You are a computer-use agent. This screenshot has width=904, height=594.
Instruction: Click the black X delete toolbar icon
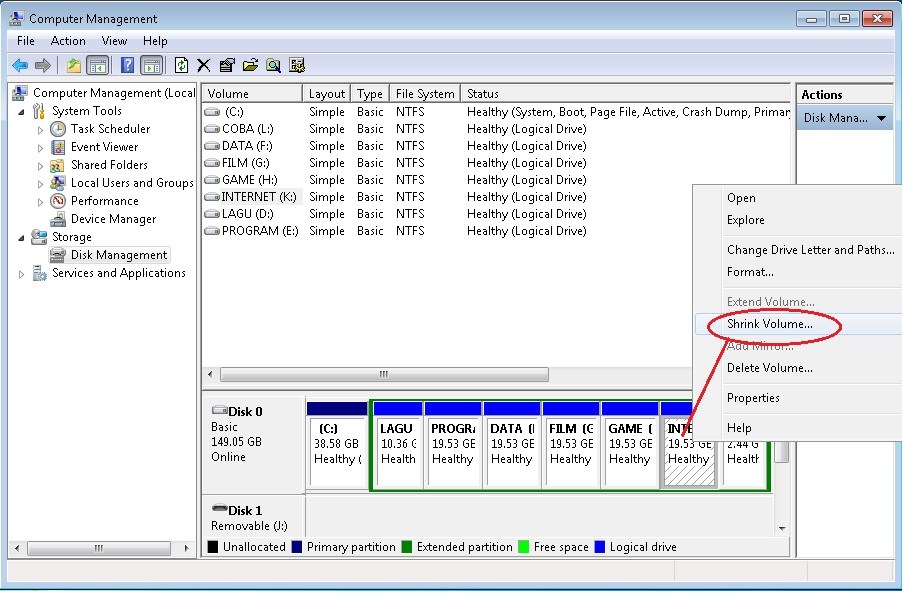204,65
